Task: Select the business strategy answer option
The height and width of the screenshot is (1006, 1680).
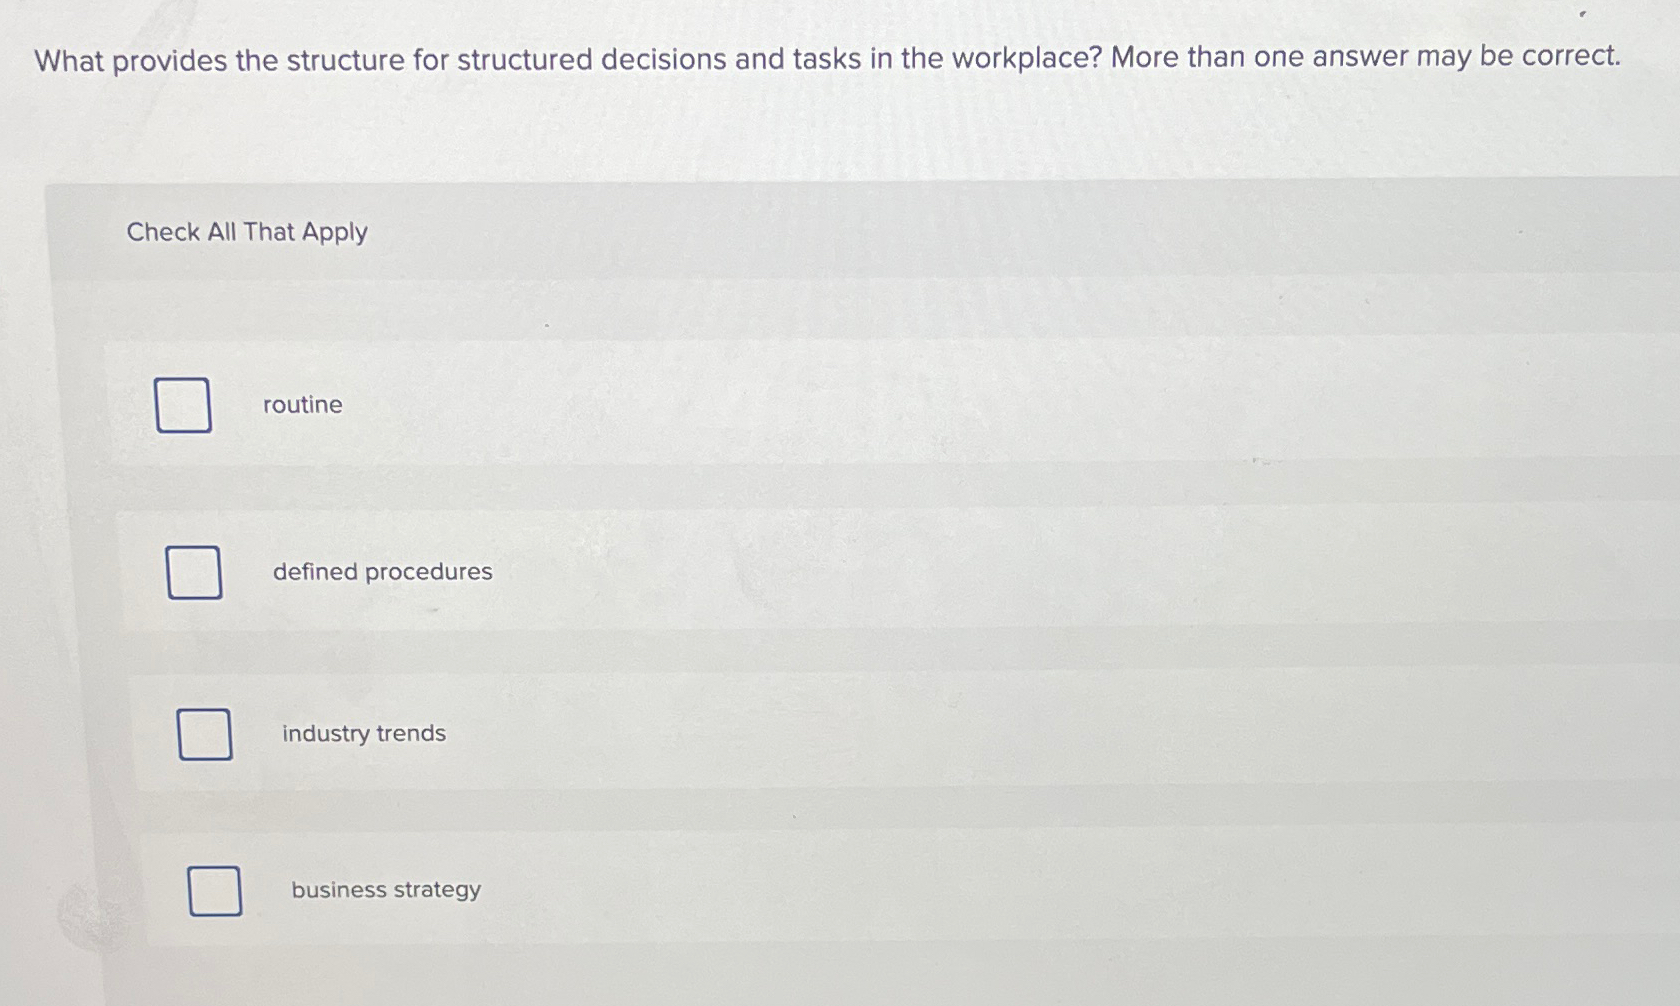Action: (214, 890)
